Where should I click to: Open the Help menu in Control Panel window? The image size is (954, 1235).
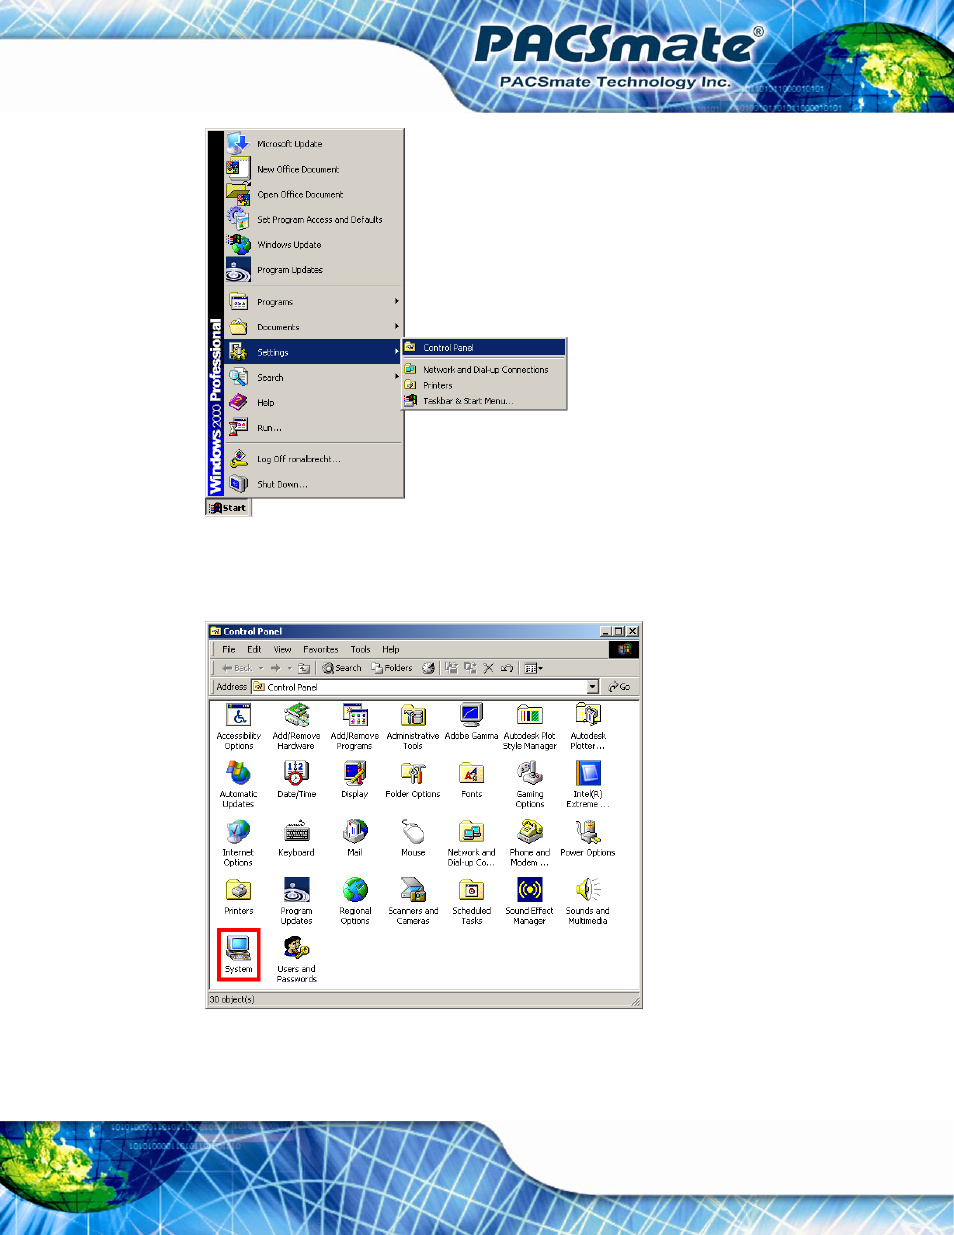[x=391, y=649]
